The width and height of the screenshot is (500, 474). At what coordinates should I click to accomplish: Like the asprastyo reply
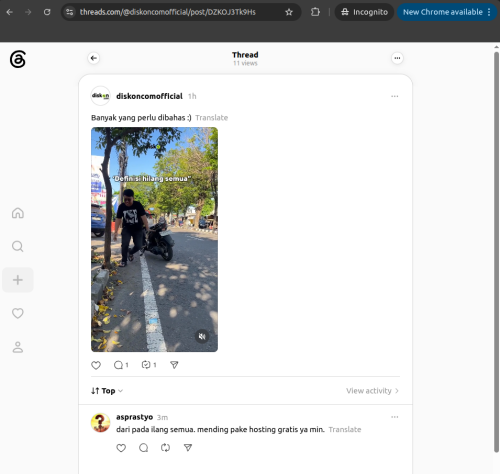(x=121, y=448)
